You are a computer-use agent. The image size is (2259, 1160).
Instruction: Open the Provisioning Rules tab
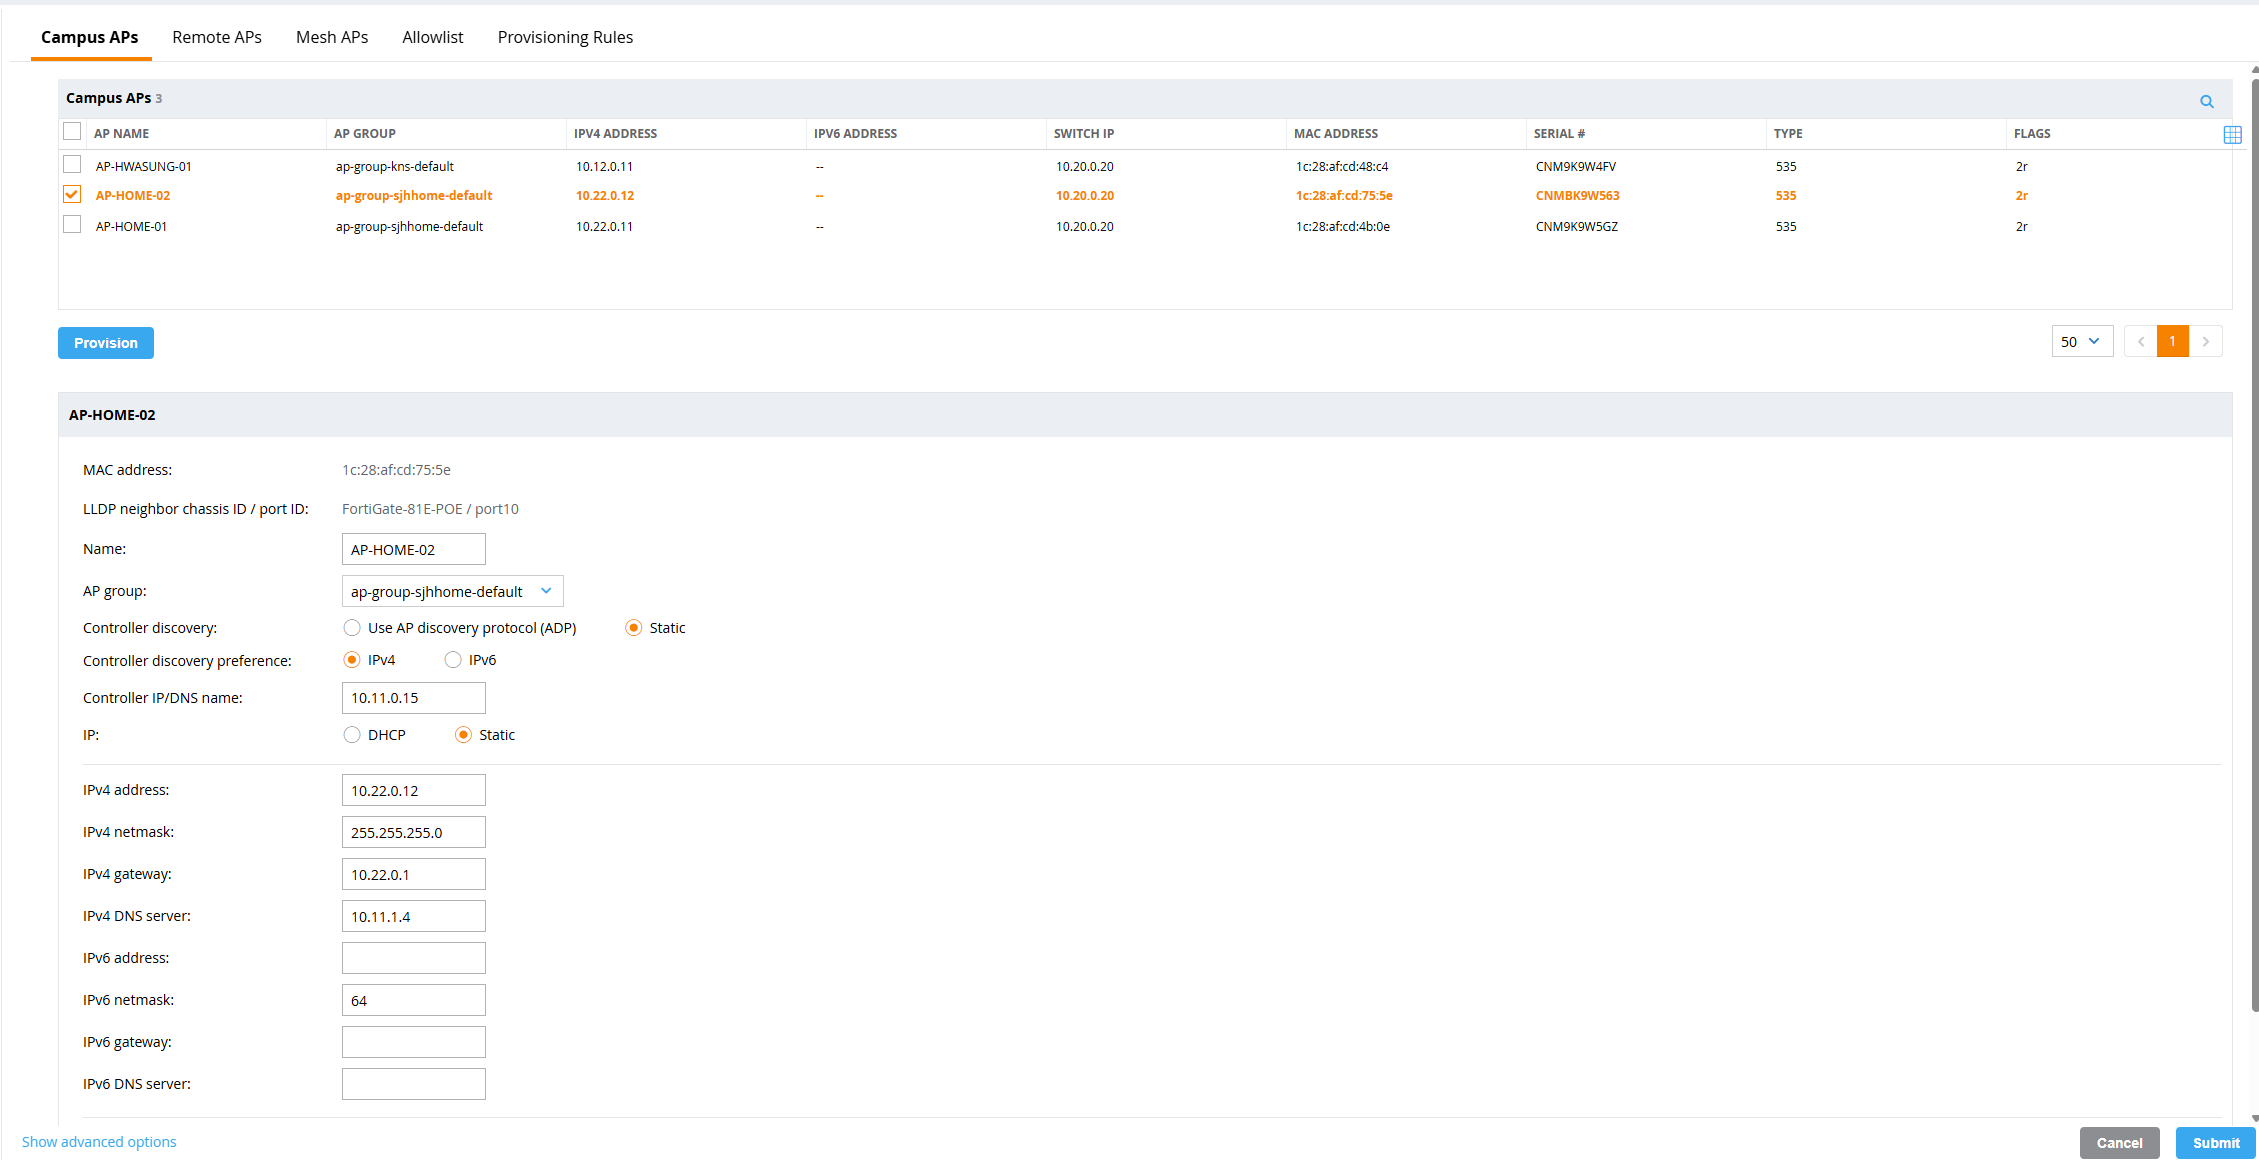565,37
